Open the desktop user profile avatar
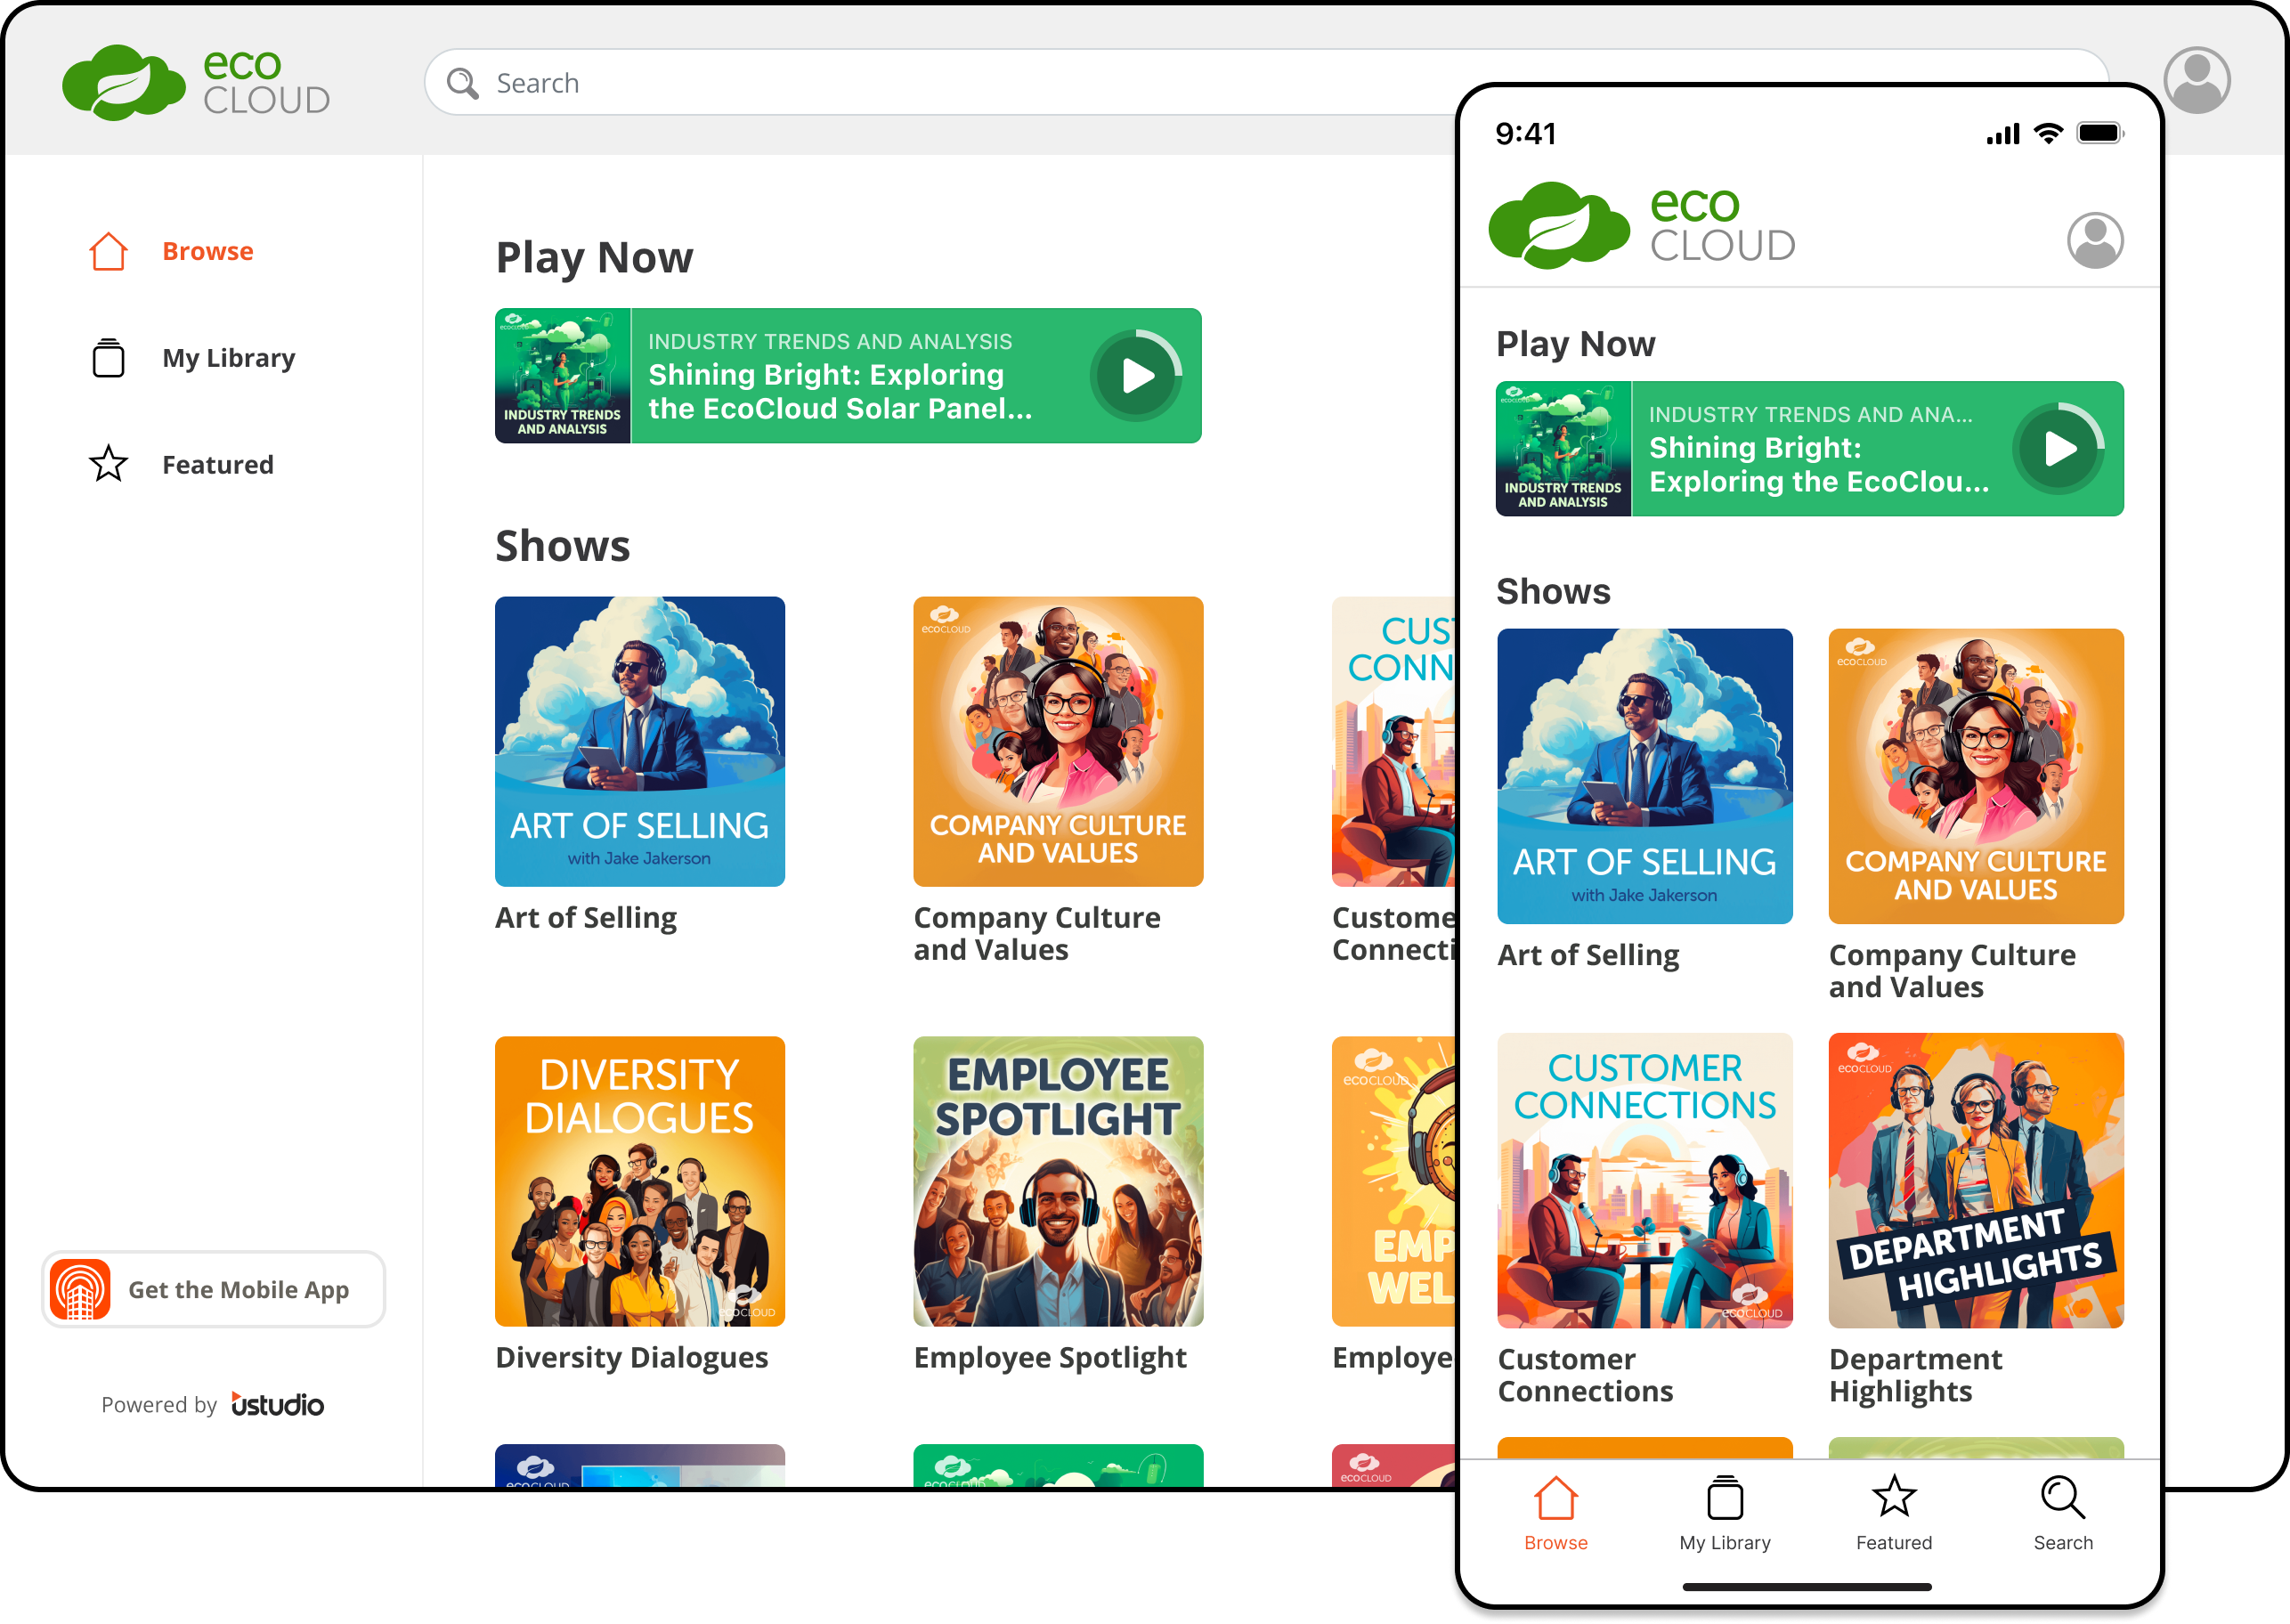The width and height of the screenshot is (2290, 1624). pyautogui.click(x=2196, y=80)
